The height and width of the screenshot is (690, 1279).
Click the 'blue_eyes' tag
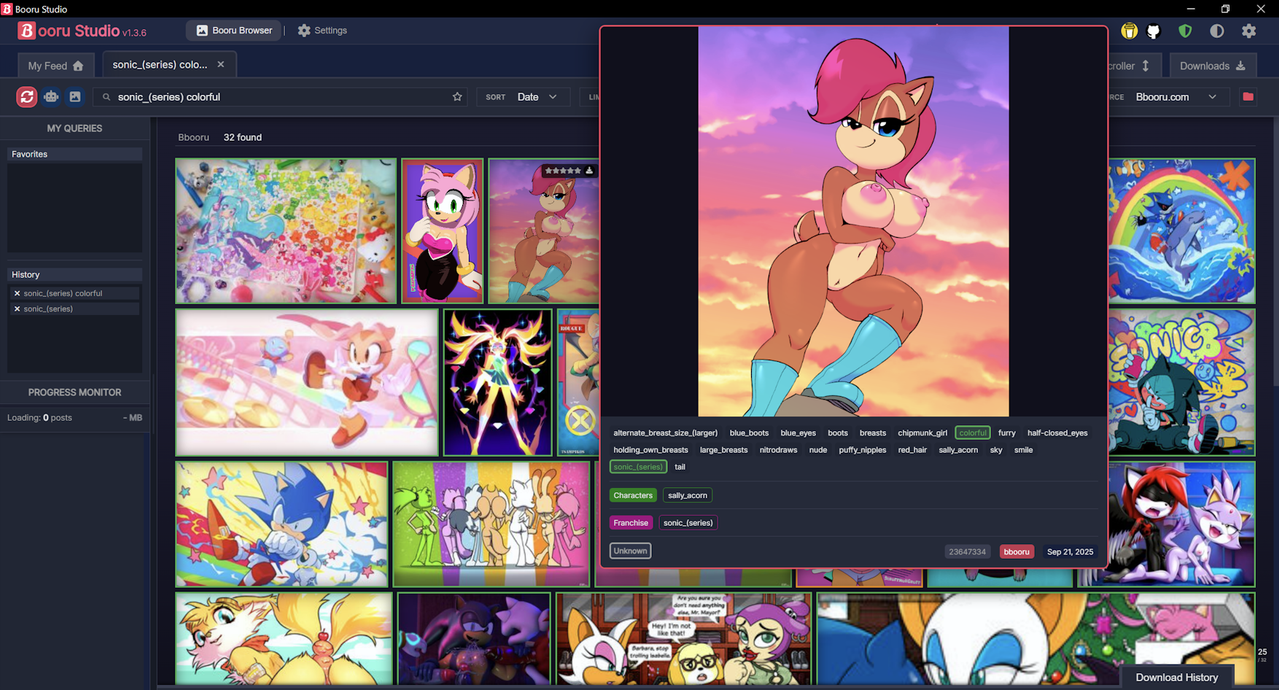coord(798,433)
